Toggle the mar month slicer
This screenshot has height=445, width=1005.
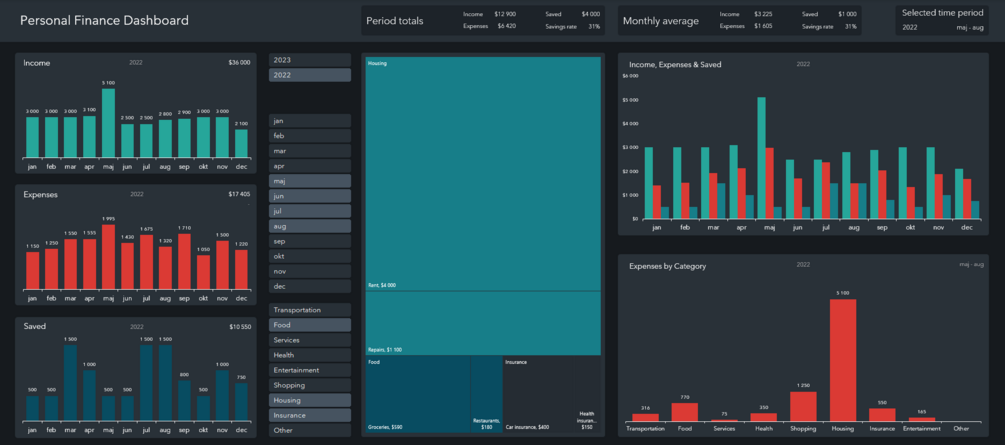coord(310,151)
